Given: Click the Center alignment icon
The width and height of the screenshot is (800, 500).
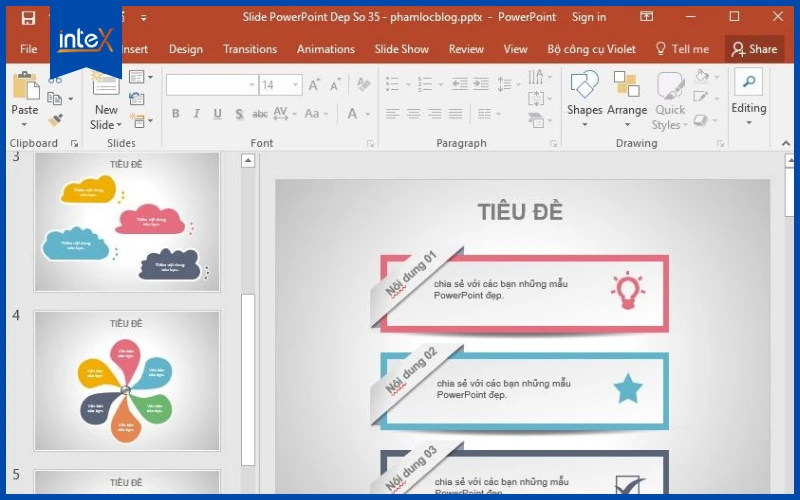Looking at the screenshot, I should [413, 113].
